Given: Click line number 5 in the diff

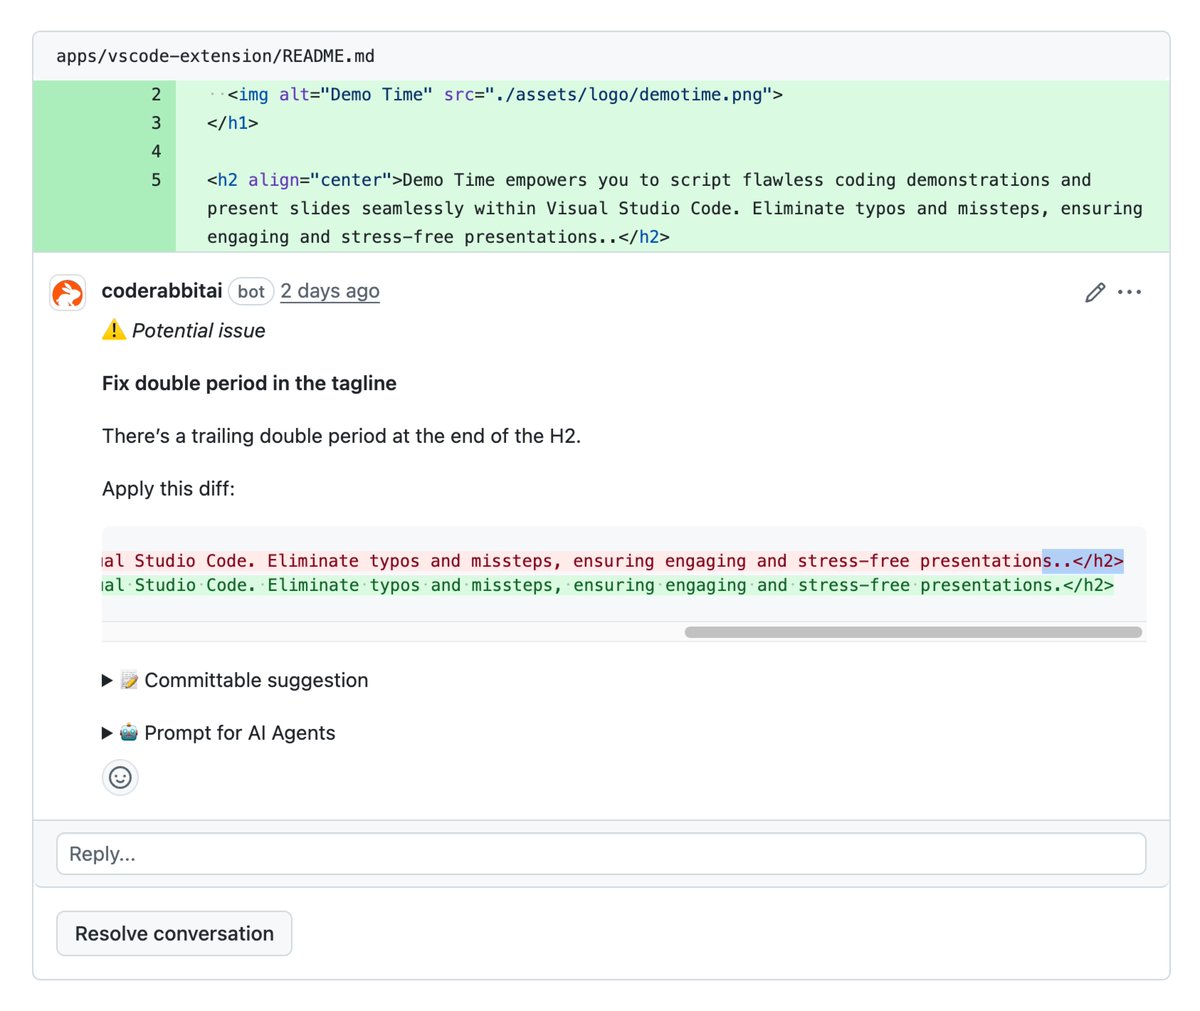Looking at the screenshot, I should pos(156,180).
